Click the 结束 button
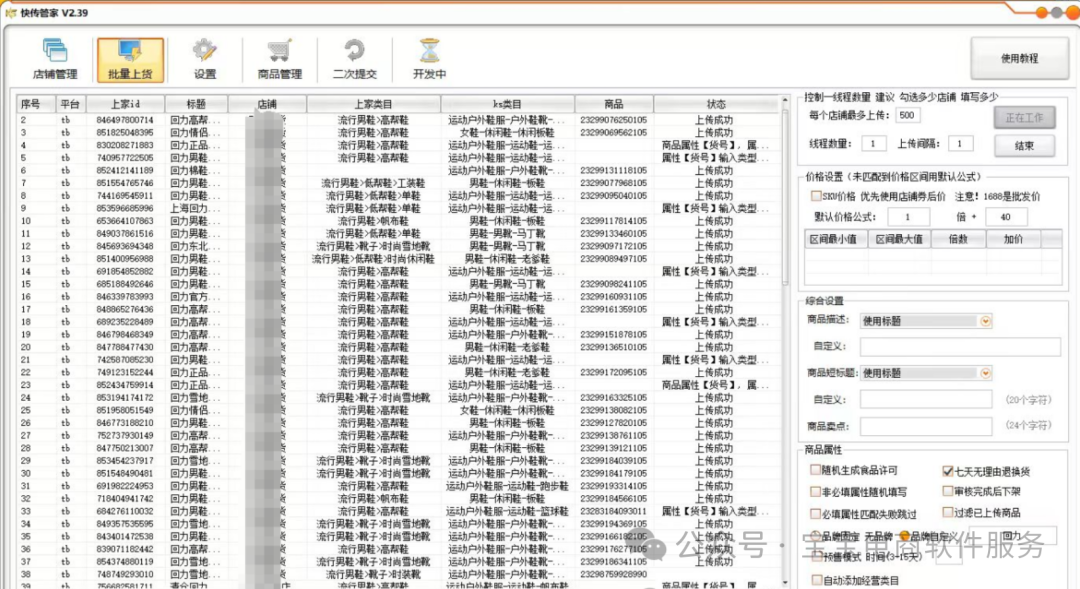 (x=1024, y=146)
